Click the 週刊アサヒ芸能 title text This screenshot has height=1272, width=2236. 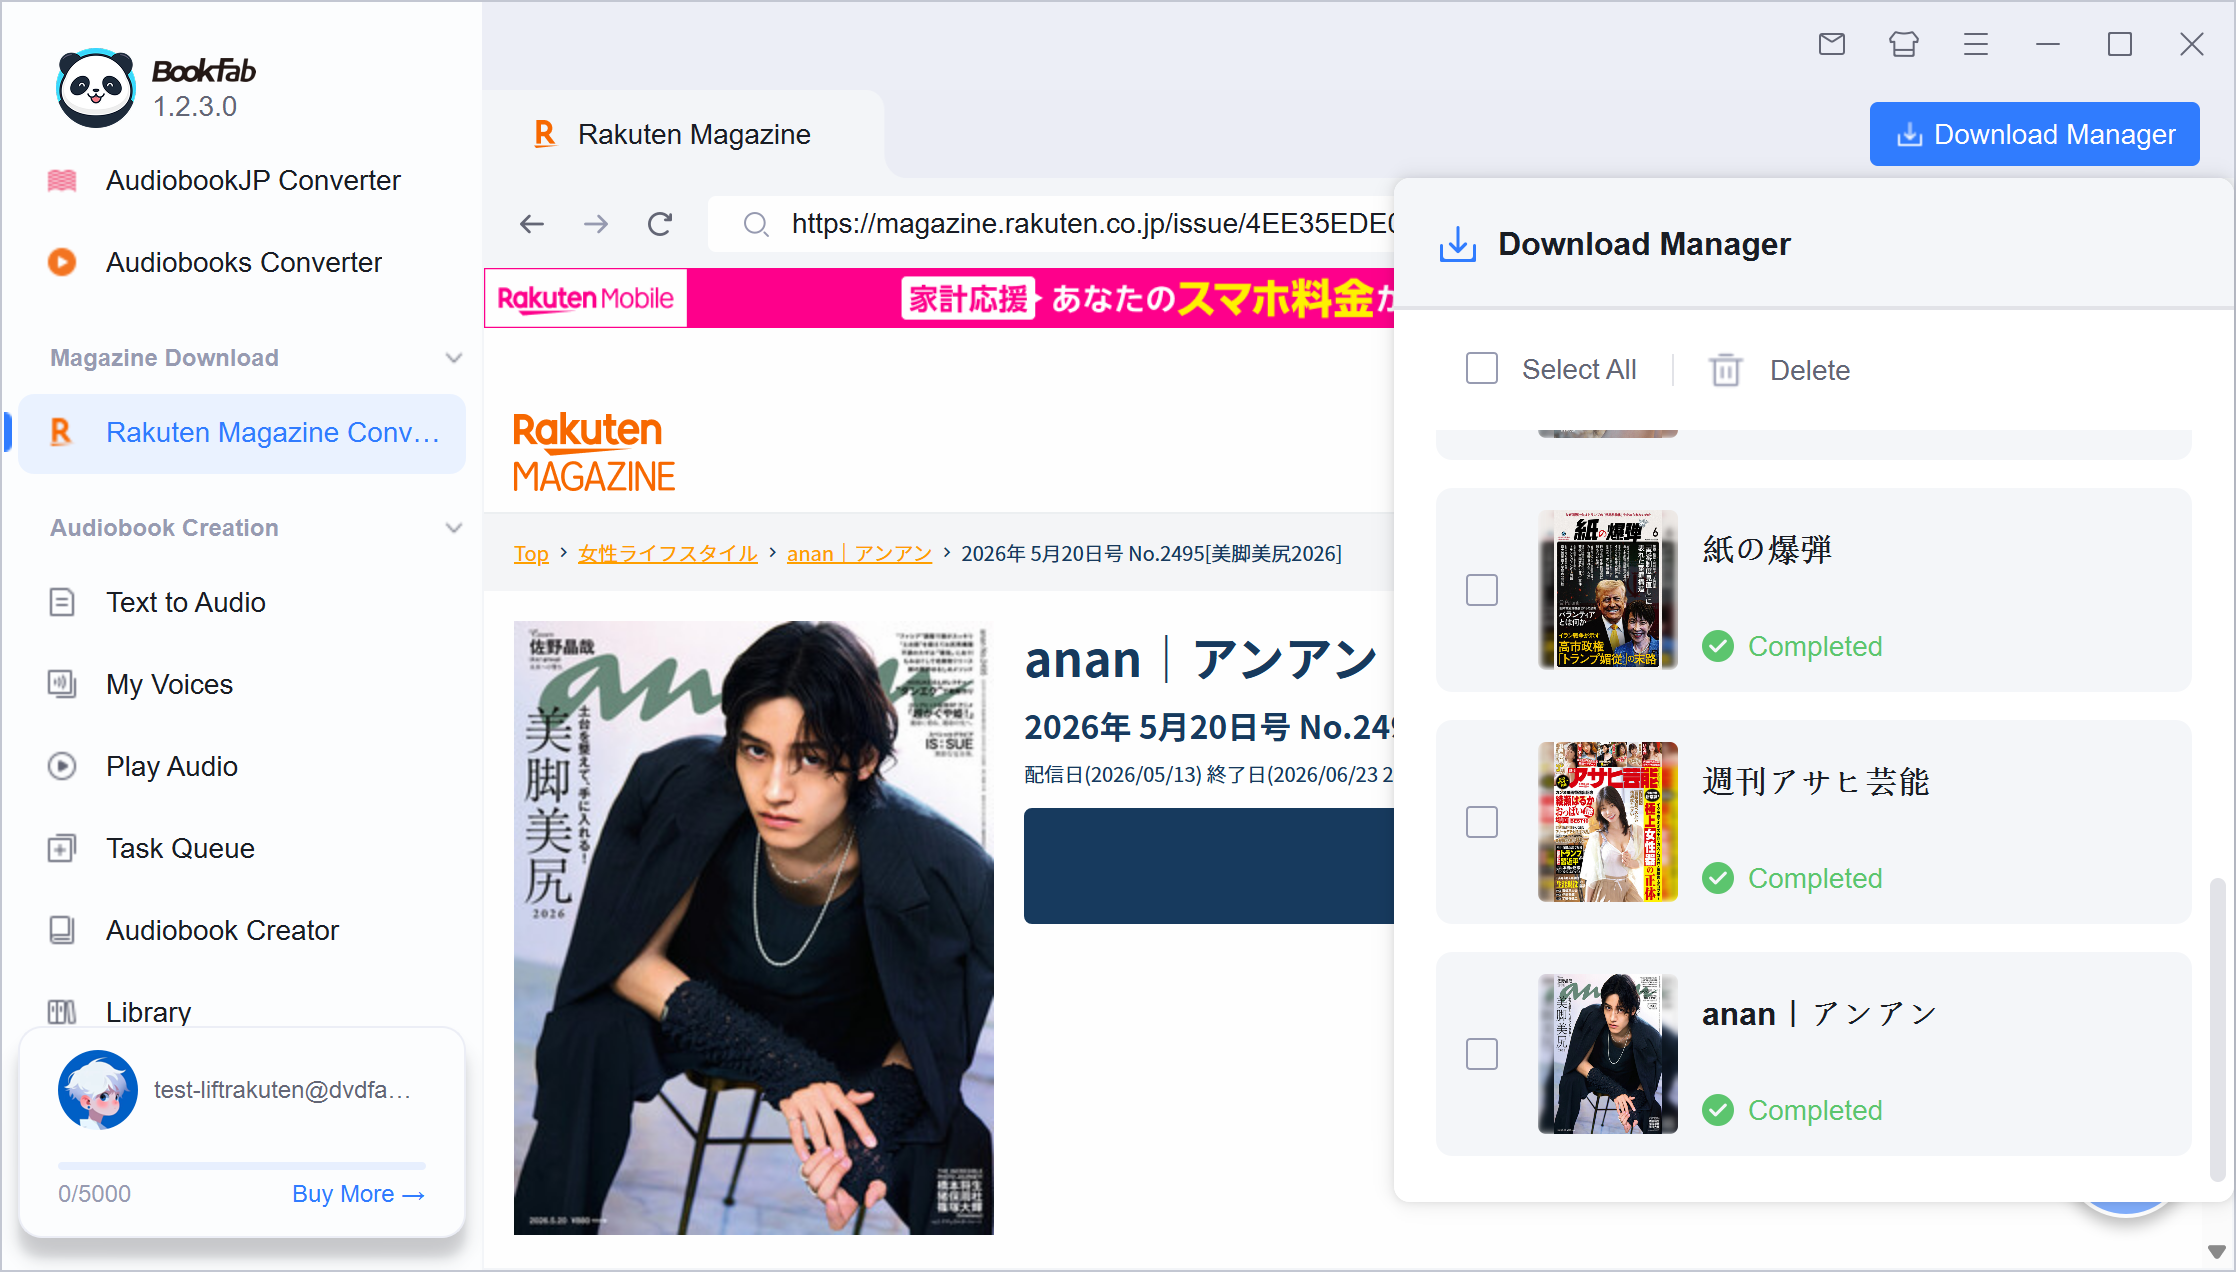(1816, 782)
